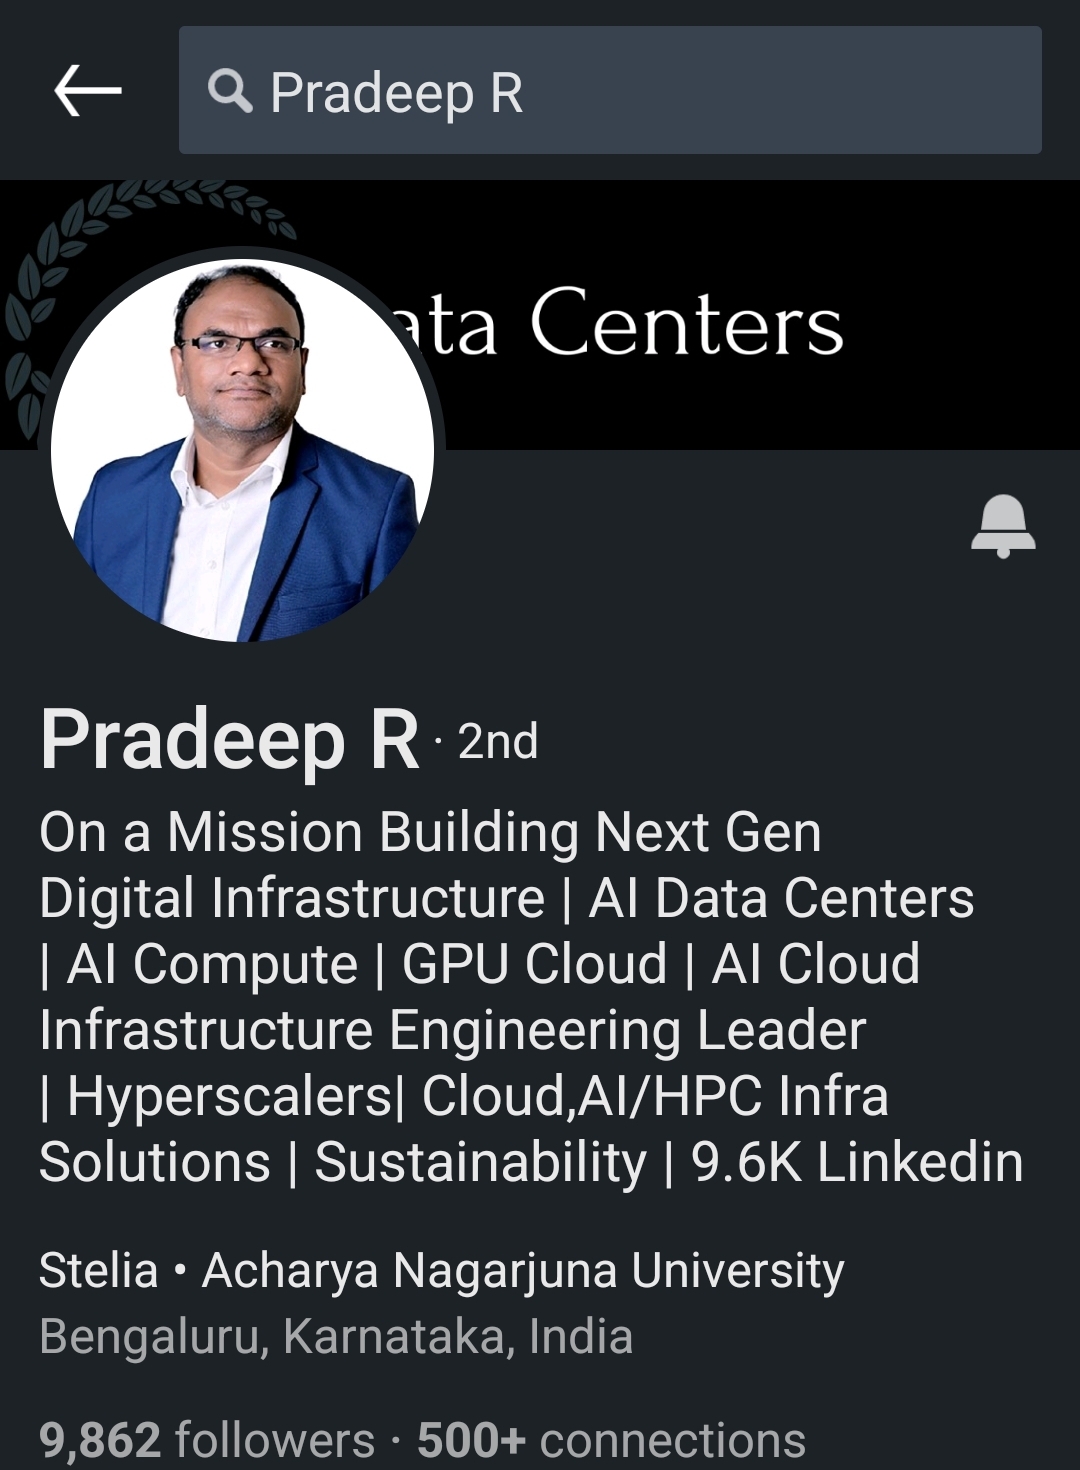This screenshot has width=1080, height=1470.
Task: Click the Pradeep R profile name heading
Action: coord(230,741)
